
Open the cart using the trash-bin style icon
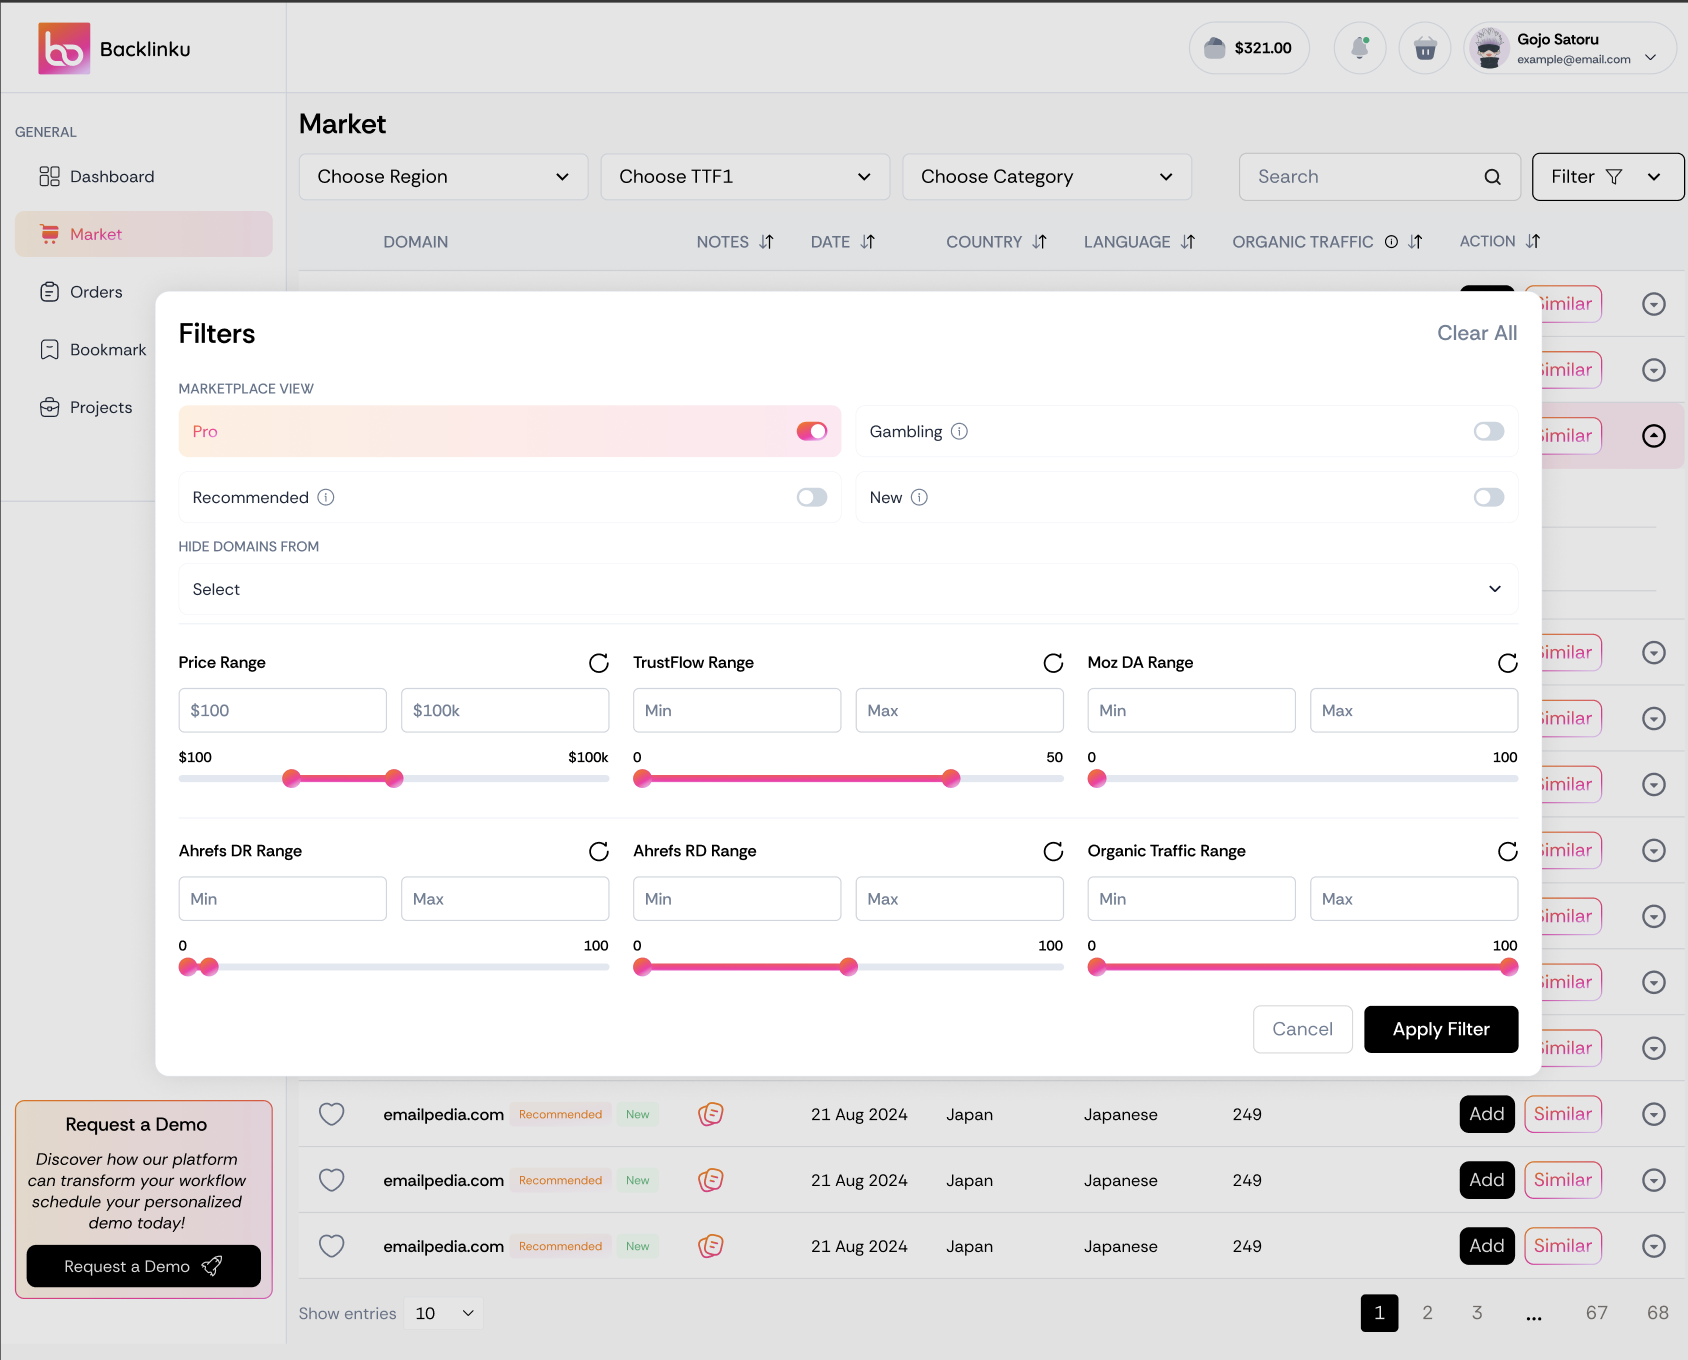[x=1424, y=47]
